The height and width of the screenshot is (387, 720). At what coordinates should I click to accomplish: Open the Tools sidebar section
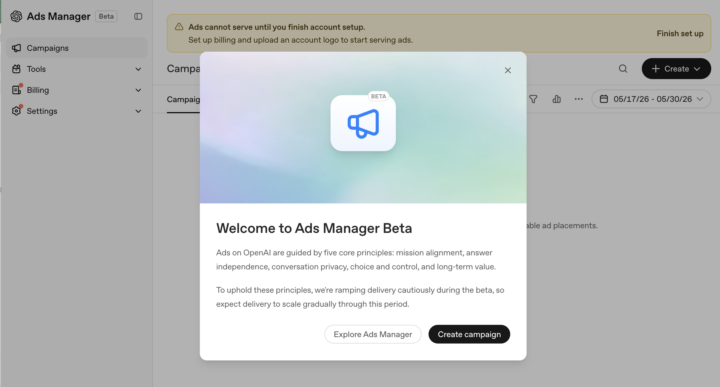click(x=77, y=69)
